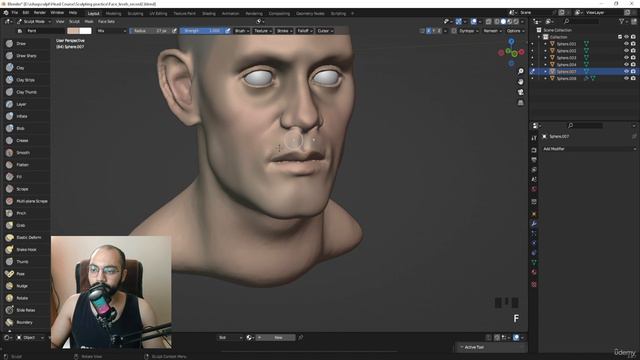640x360 pixels.
Task: Toggle radius pressure sensitivity icon
Action: coord(174,31)
